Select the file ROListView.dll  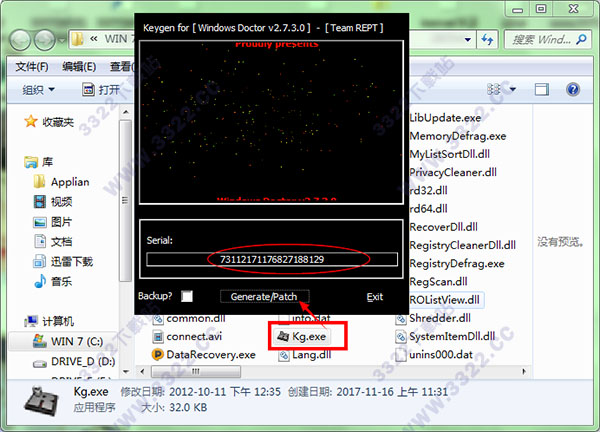444,300
